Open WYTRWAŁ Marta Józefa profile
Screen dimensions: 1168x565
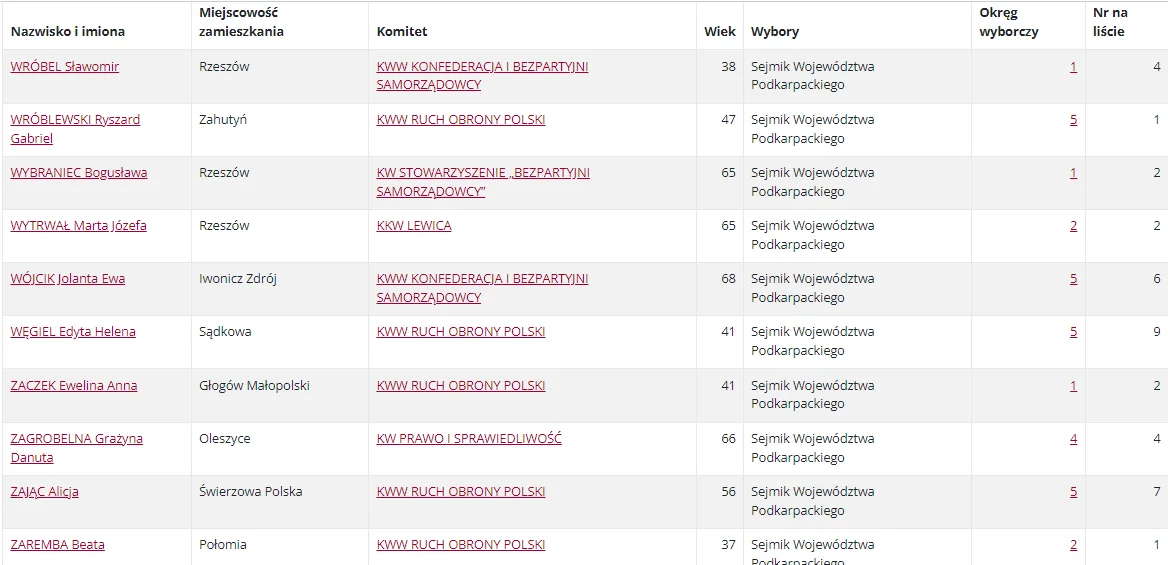pos(78,226)
